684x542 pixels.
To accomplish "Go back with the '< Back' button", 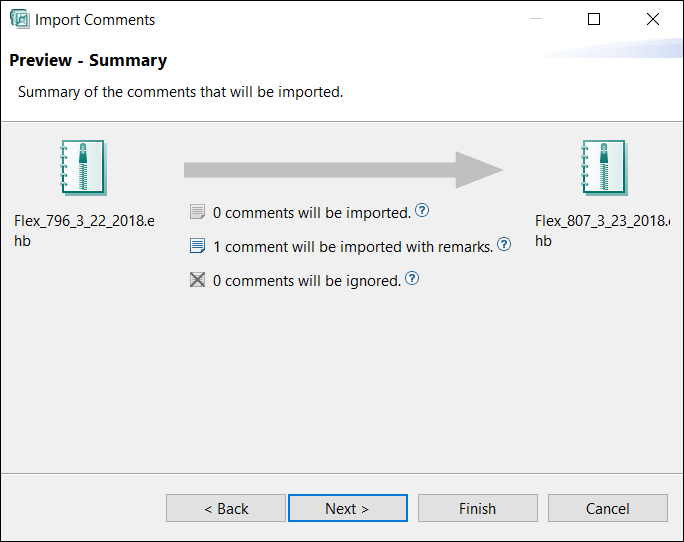I will tap(226, 508).
